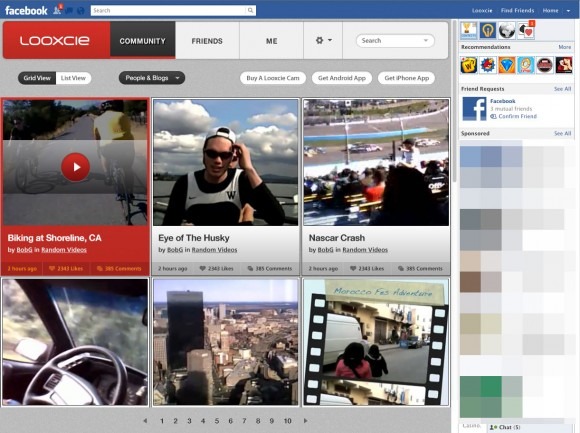Click Confirm Friend link
This screenshot has width=580, height=433.
tap(517, 116)
